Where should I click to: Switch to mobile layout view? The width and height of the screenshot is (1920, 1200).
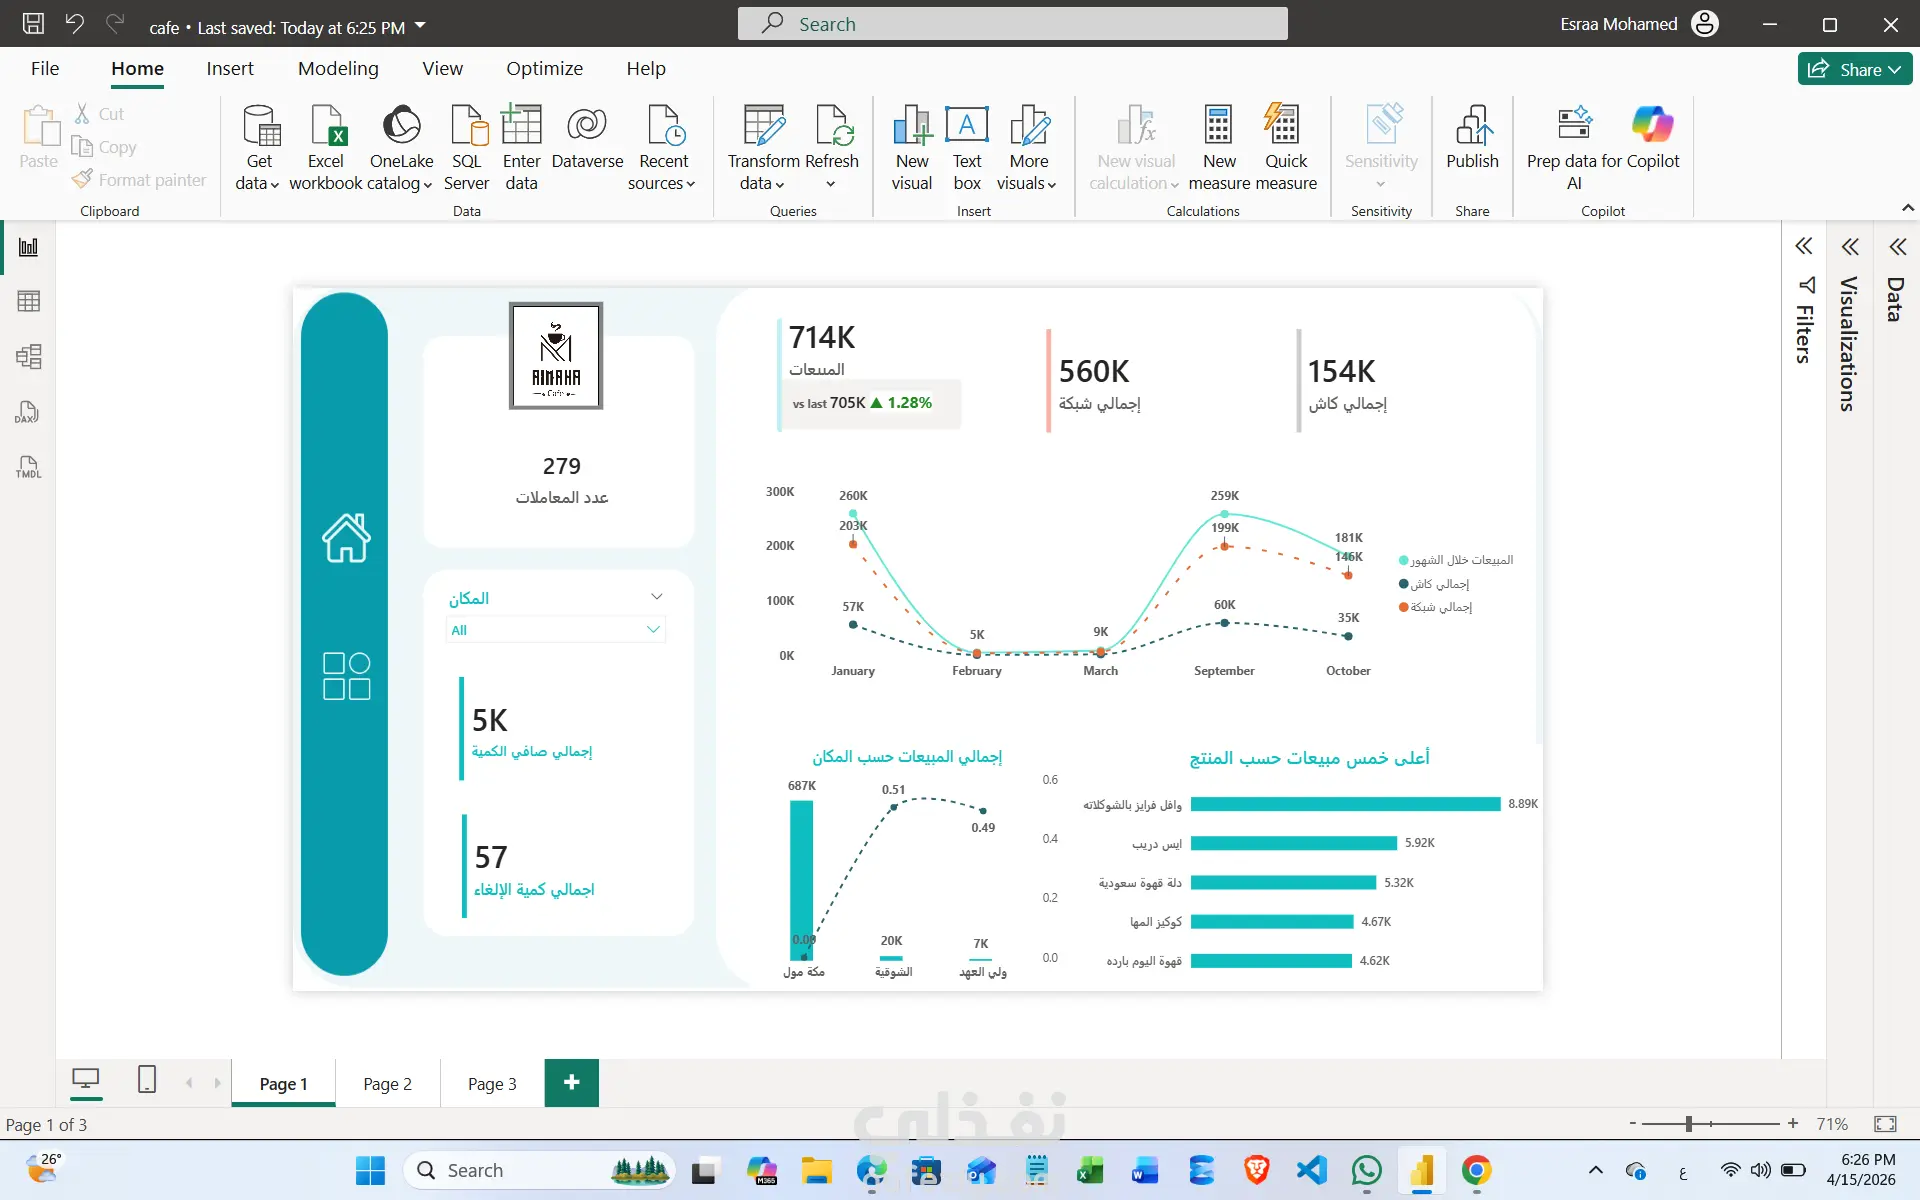click(x=147, y=1080)
